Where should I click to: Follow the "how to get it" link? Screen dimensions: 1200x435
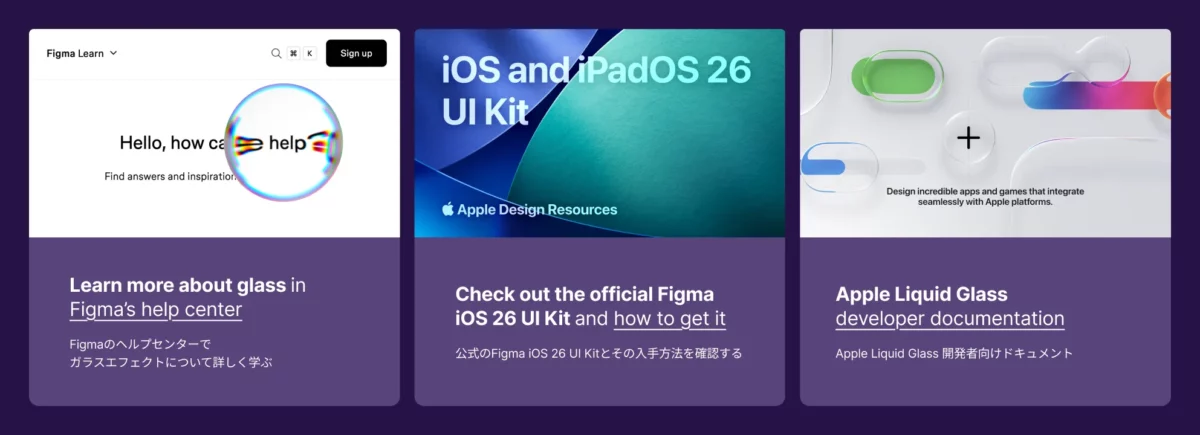[x=669, y=319]
